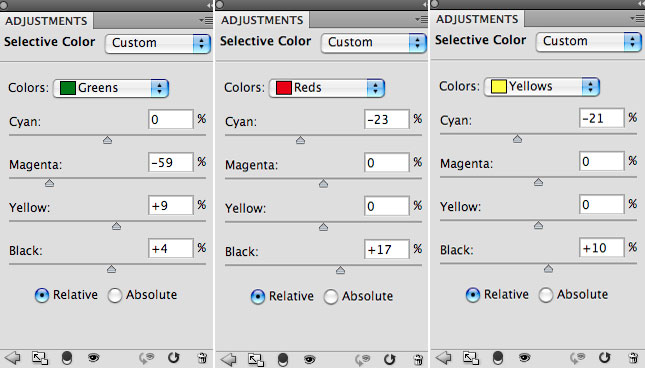This screenshot has height=368, width=645.
Task: Select Absolute radio in Reds panel
Action: coord(331,296)
